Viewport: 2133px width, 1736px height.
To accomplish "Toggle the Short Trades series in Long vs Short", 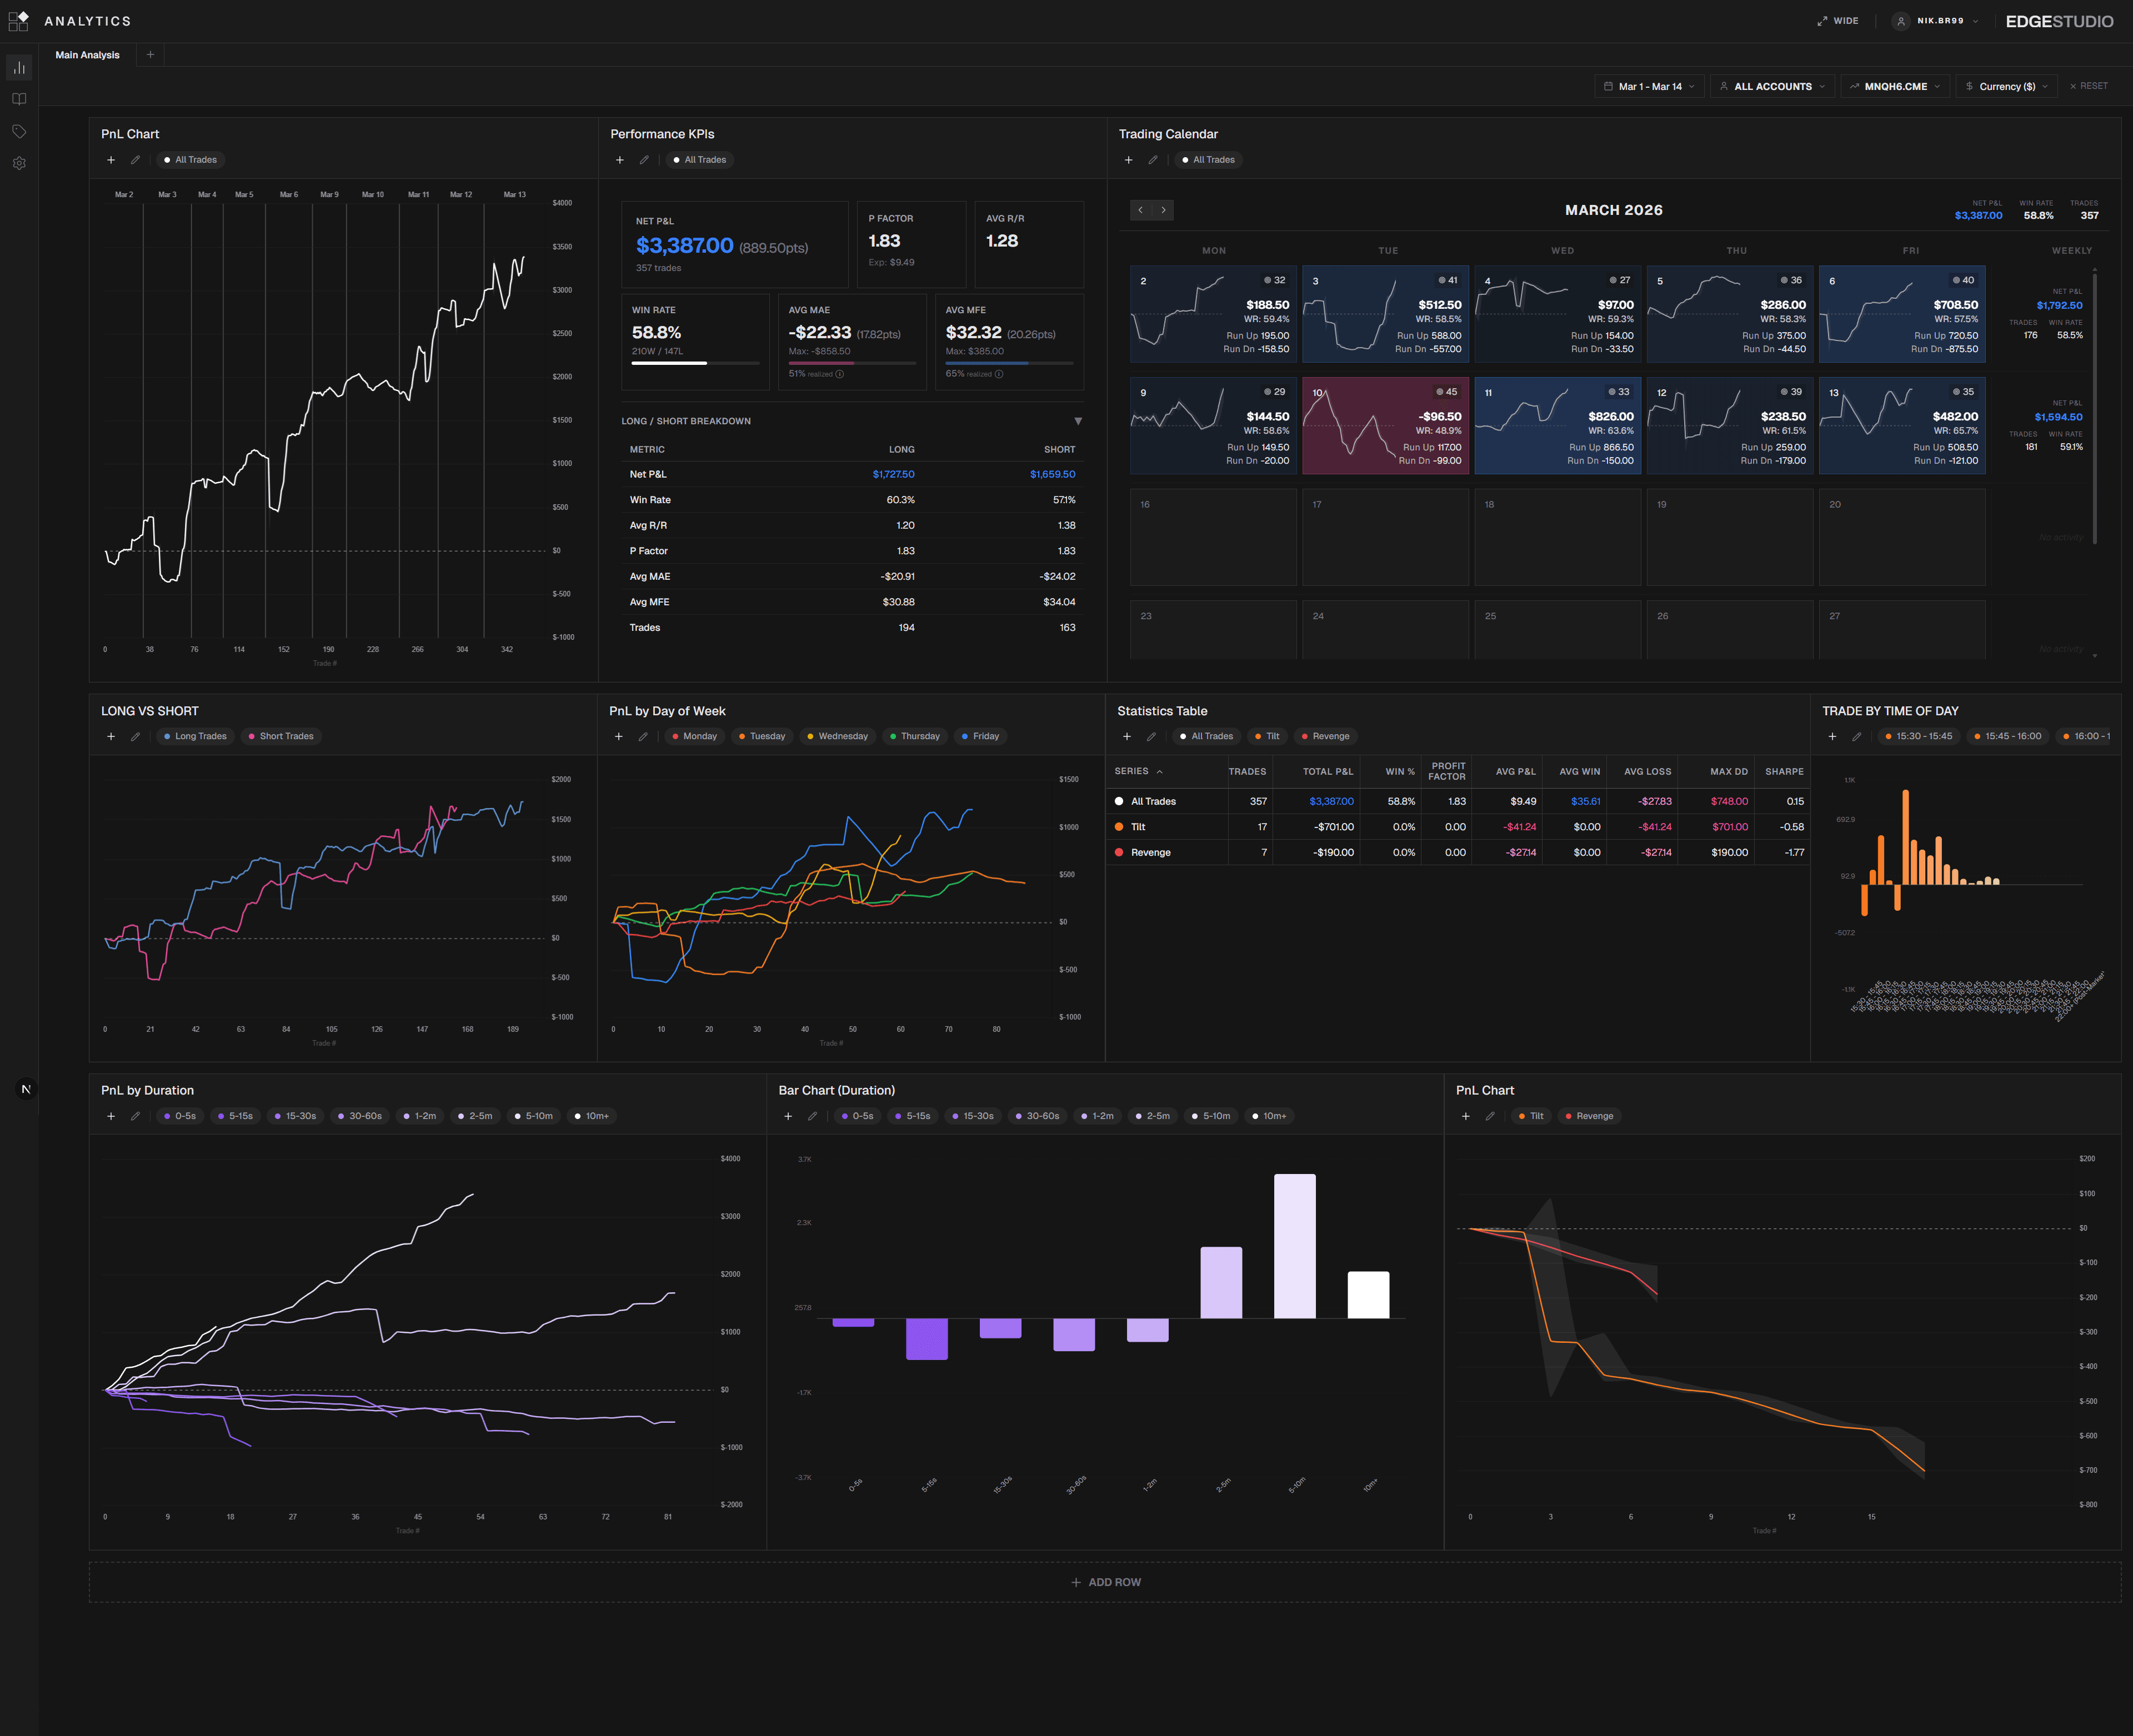I will 281,736.
